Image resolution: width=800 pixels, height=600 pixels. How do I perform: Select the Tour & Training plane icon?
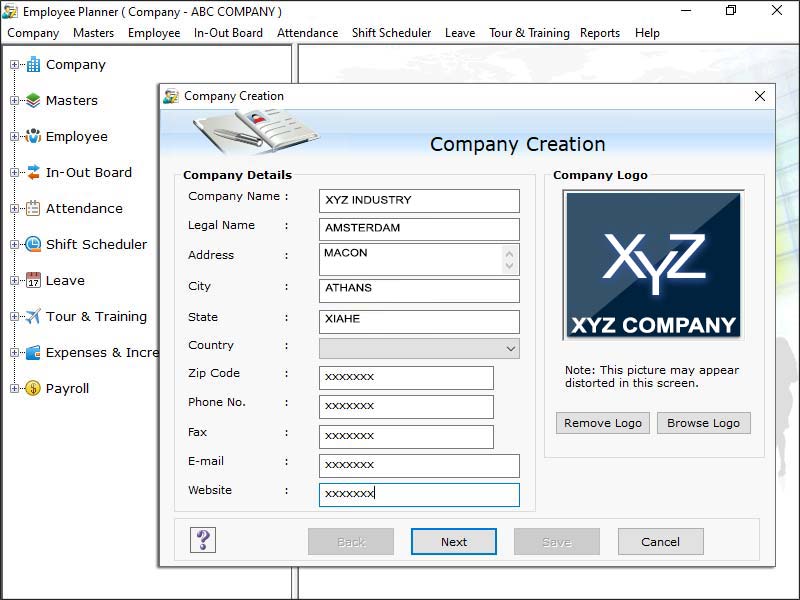(34, 316)
